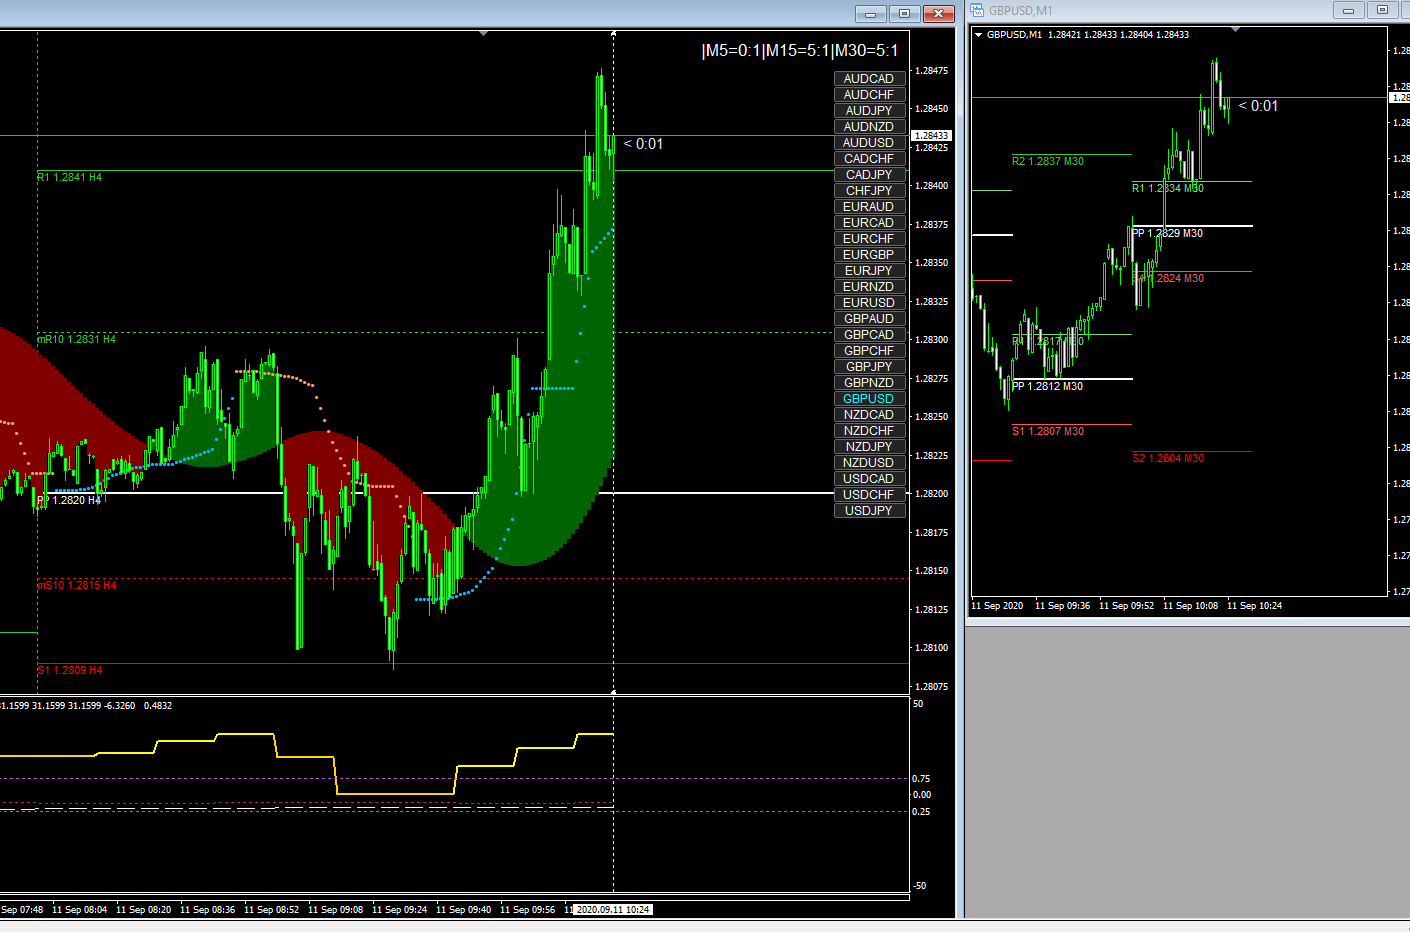Click the candle timer '< 0:01' in left chart
1410x932 pixels.
pos(643,144)
